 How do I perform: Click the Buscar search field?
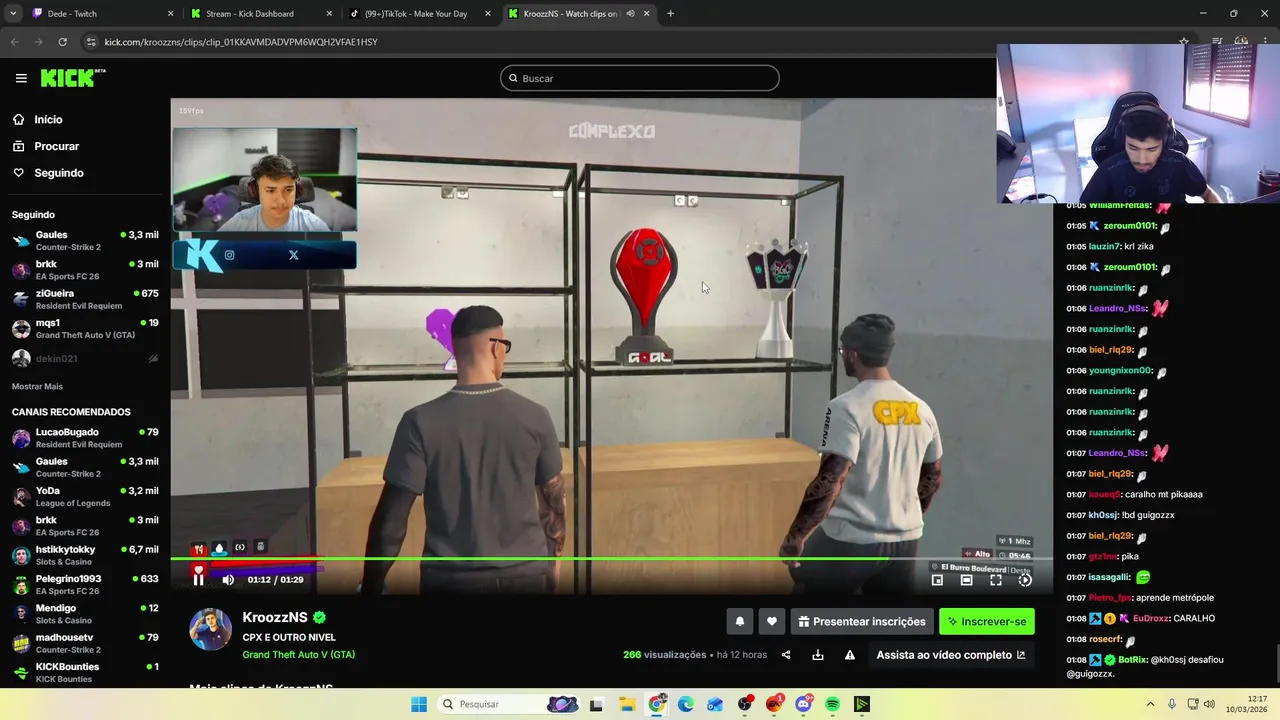pos(639,78)
